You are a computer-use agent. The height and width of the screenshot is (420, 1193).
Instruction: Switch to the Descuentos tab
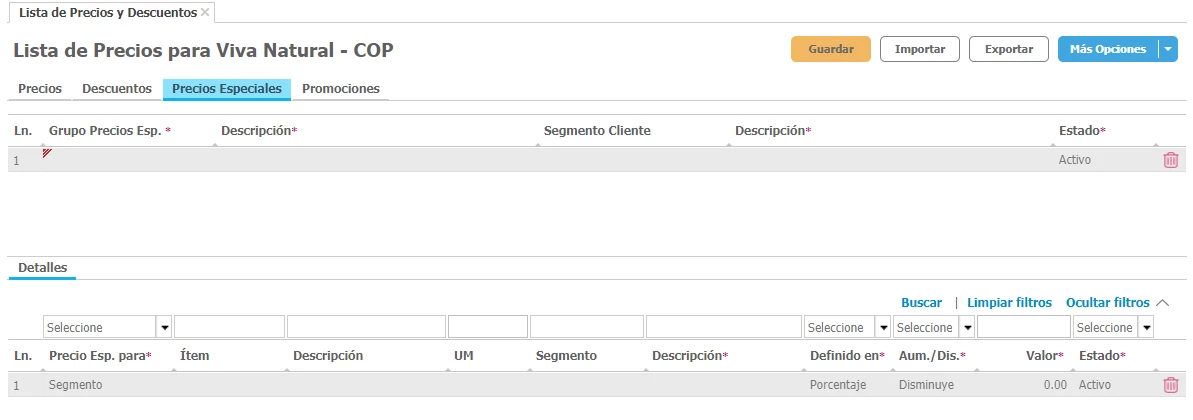[x=117, y=89]
